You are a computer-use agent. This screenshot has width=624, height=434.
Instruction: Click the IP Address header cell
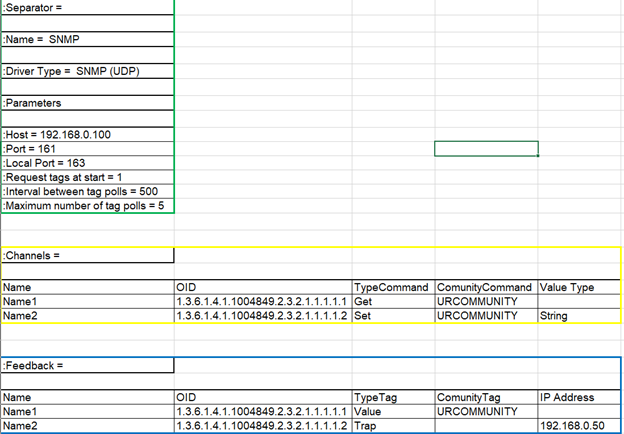point(579,397)
